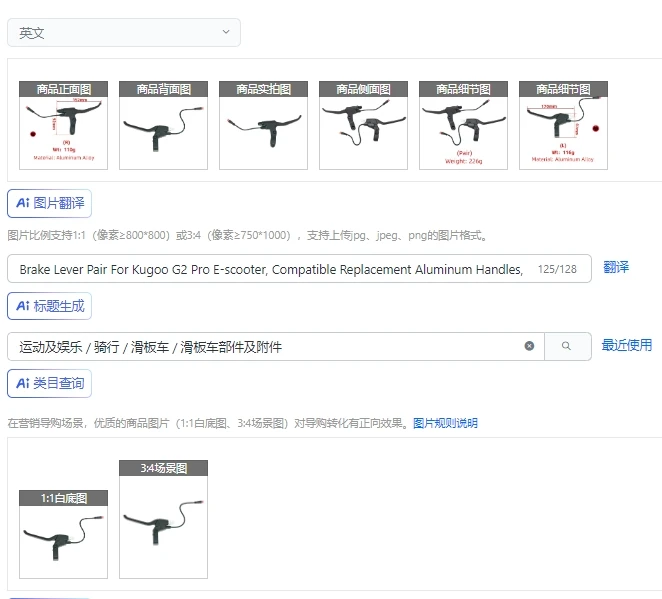Image resolution: width=662 pixels, height=599 pixels.
Task: Click the dropdown chevron arrow next to 英文
Action: (226, 32)
